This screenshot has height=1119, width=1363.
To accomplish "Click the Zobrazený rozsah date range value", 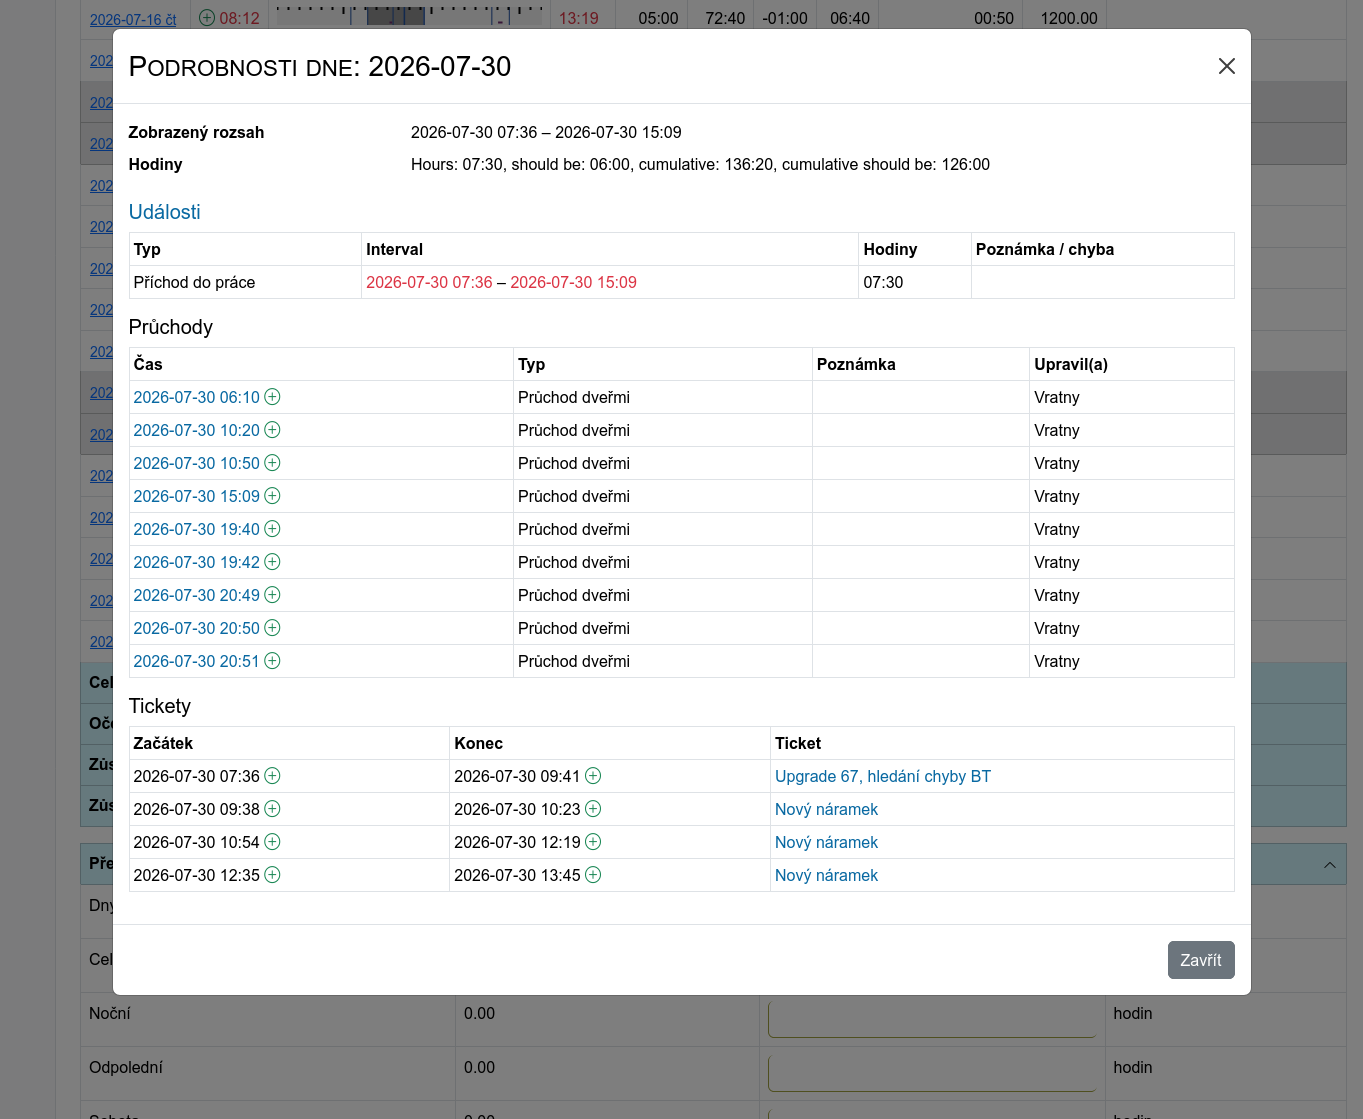I will (x=546, y=132).
